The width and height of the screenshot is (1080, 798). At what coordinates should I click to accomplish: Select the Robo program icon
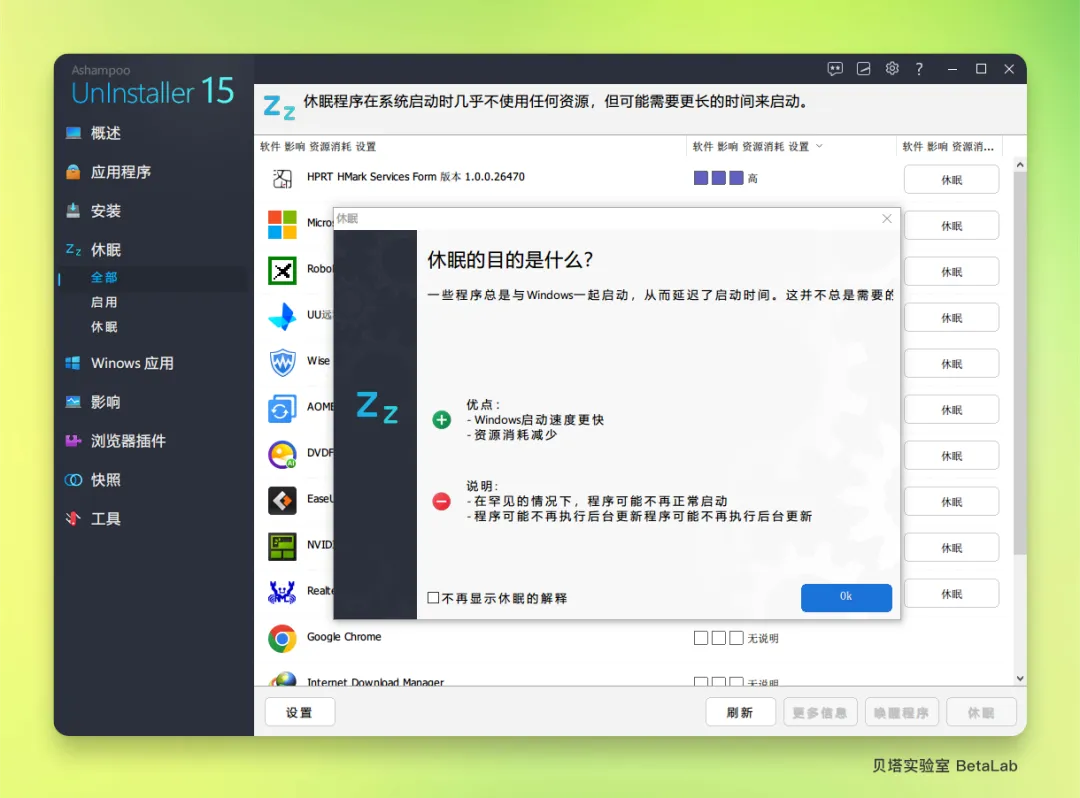[282, 271]
